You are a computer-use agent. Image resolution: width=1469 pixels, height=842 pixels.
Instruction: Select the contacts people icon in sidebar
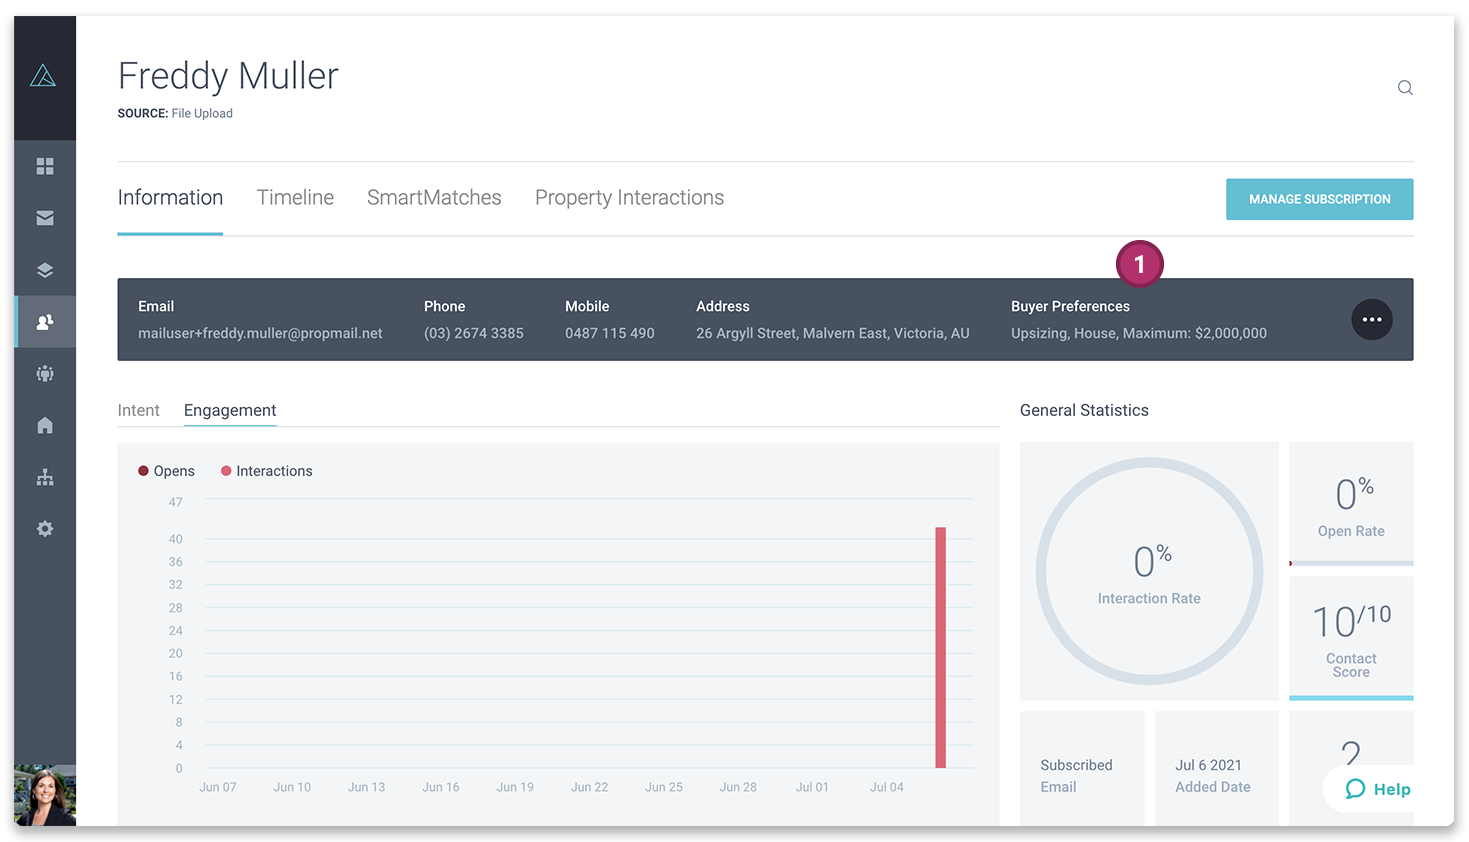pos(45,322)
